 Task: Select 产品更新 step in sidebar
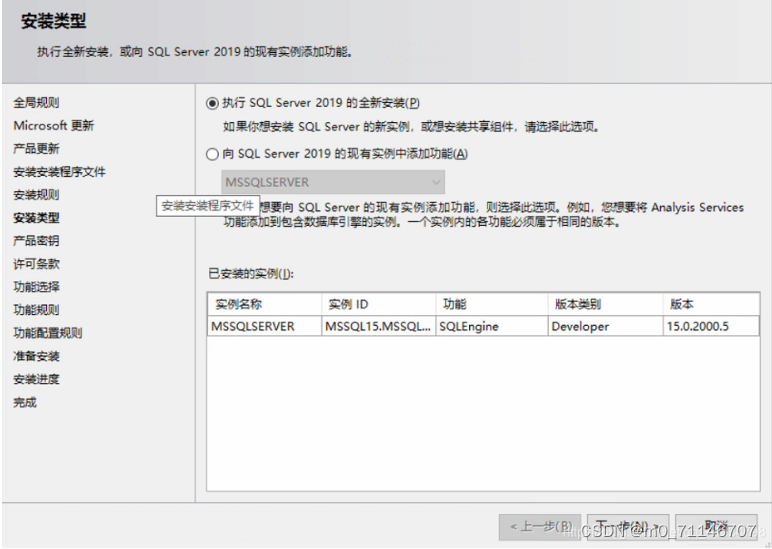[x=36, y=149]
